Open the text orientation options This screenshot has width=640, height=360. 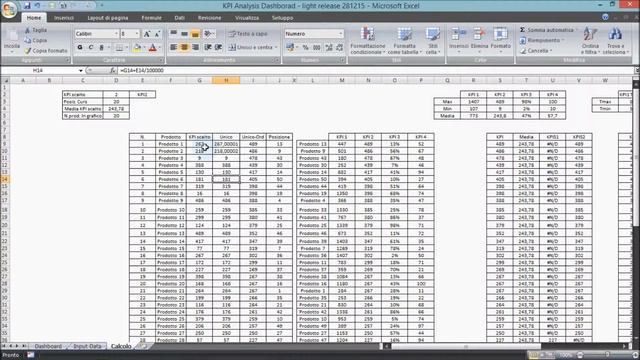(x=209, y=34)
